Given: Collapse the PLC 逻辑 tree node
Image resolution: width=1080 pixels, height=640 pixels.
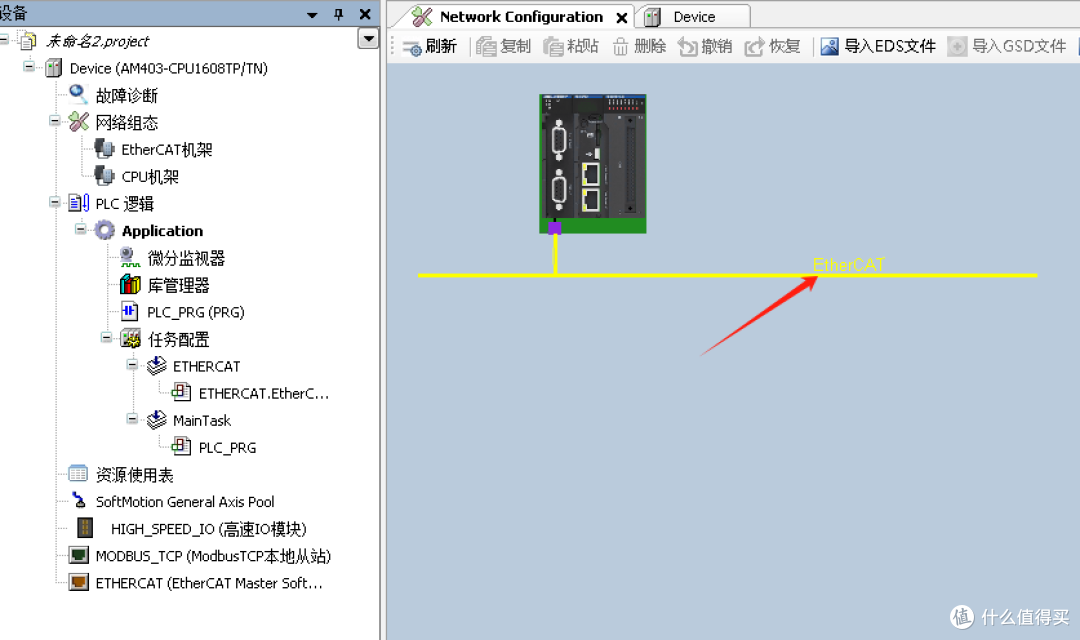Looking at the screenshot, I should (x=54, y=202).
